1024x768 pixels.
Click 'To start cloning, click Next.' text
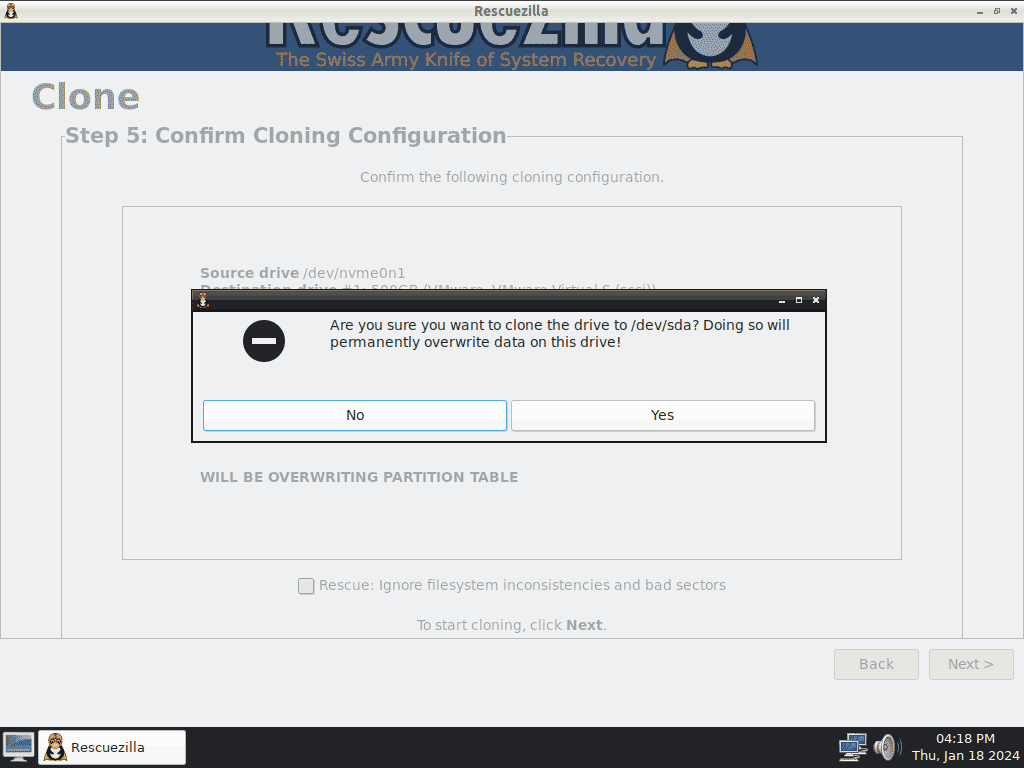[512, 626]
